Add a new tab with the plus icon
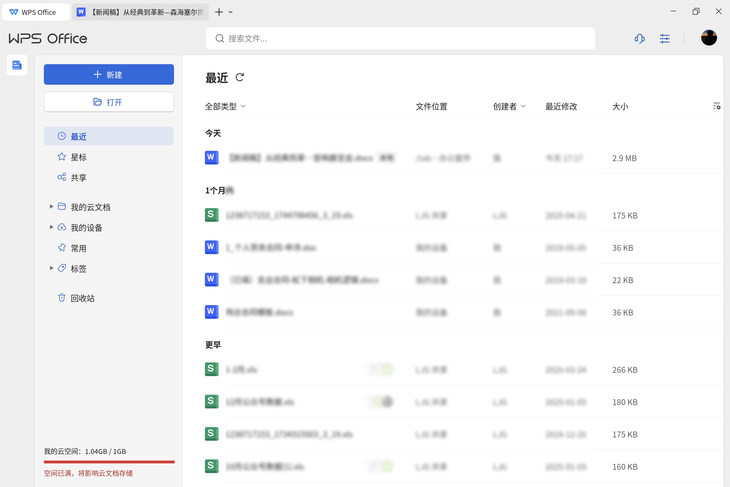The height and width of the screenshot is (487, 730). (219, 12)
